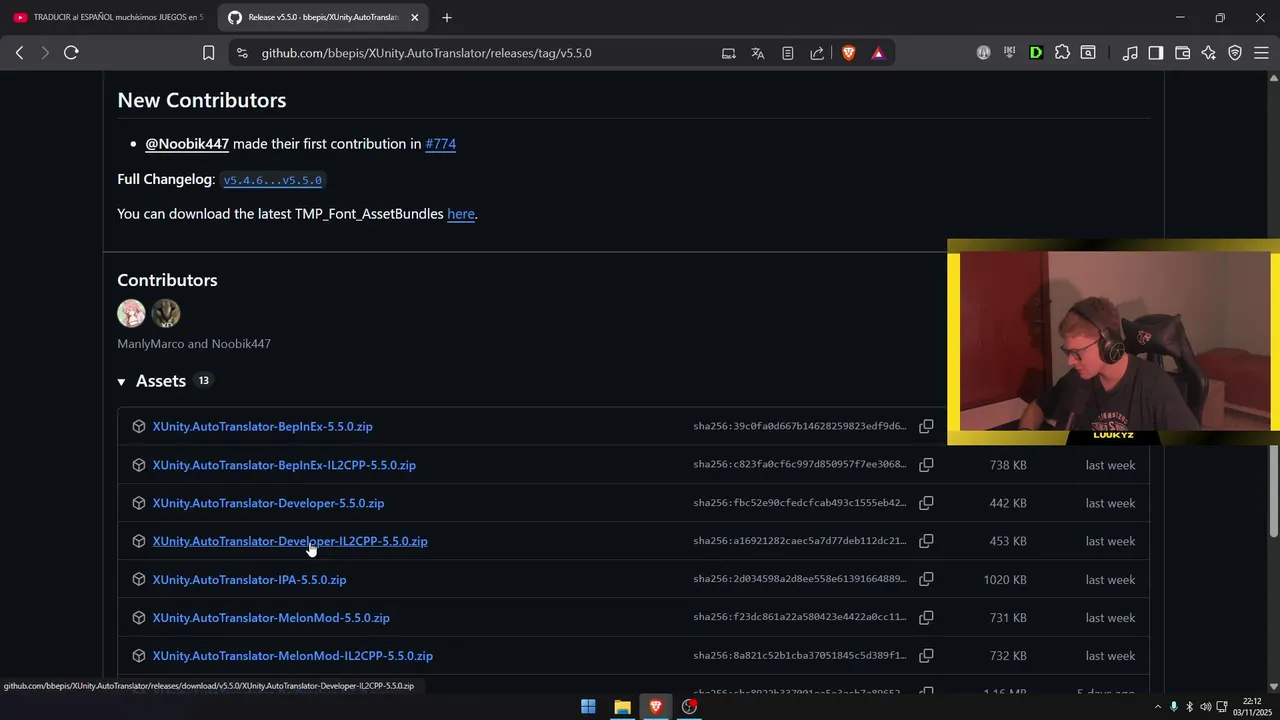Close the Release v5.5.0 tab
This screenshot has width=1280, height=720.
click(415, 17)
